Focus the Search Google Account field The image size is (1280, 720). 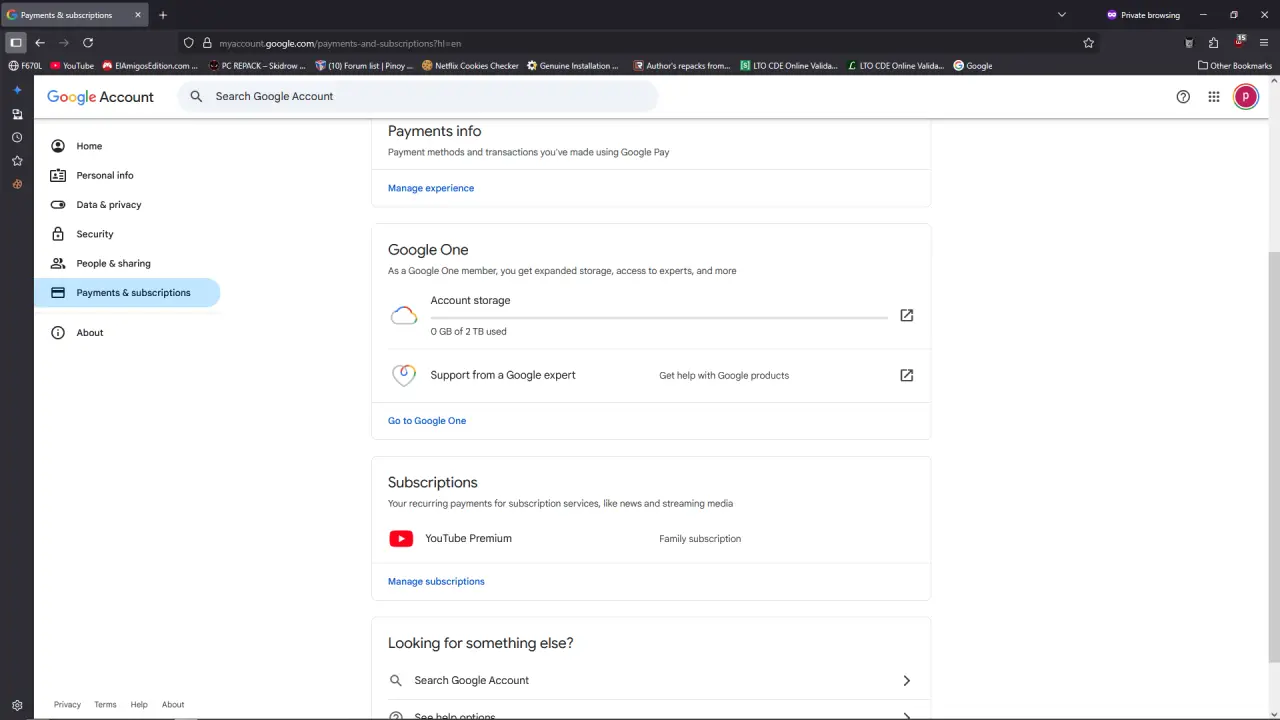(x=418, y=97)
